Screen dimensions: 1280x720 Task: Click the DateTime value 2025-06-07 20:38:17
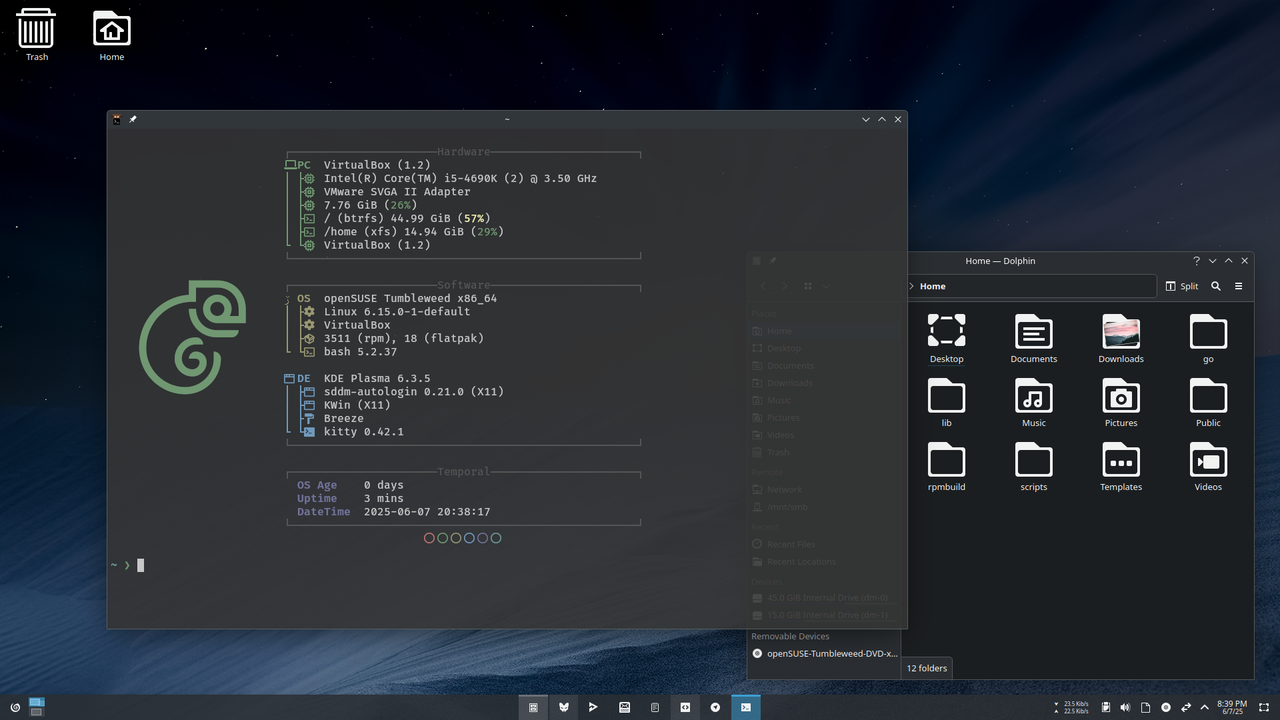coord(427,512)
